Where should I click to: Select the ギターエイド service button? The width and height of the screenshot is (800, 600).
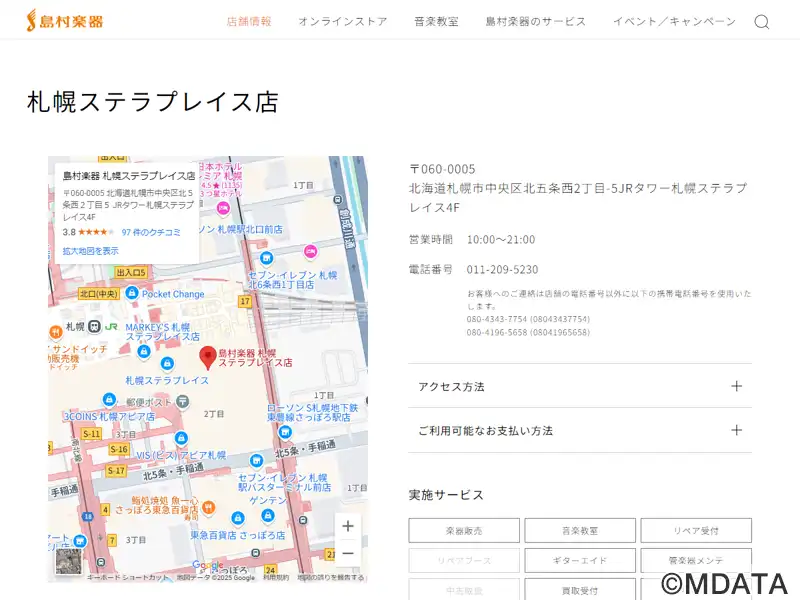[x=580, y=560]
